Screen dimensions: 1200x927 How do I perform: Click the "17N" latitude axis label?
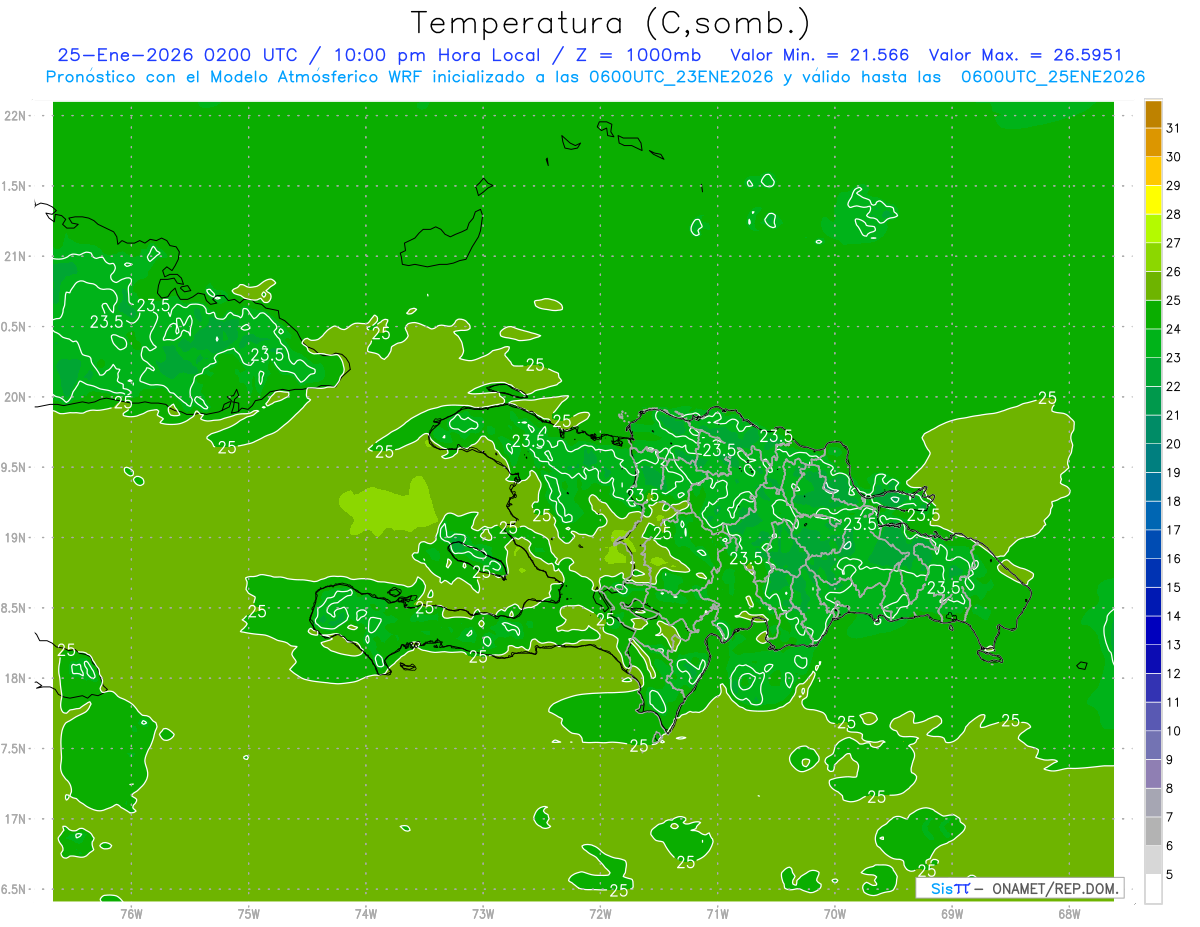point(15,819)
